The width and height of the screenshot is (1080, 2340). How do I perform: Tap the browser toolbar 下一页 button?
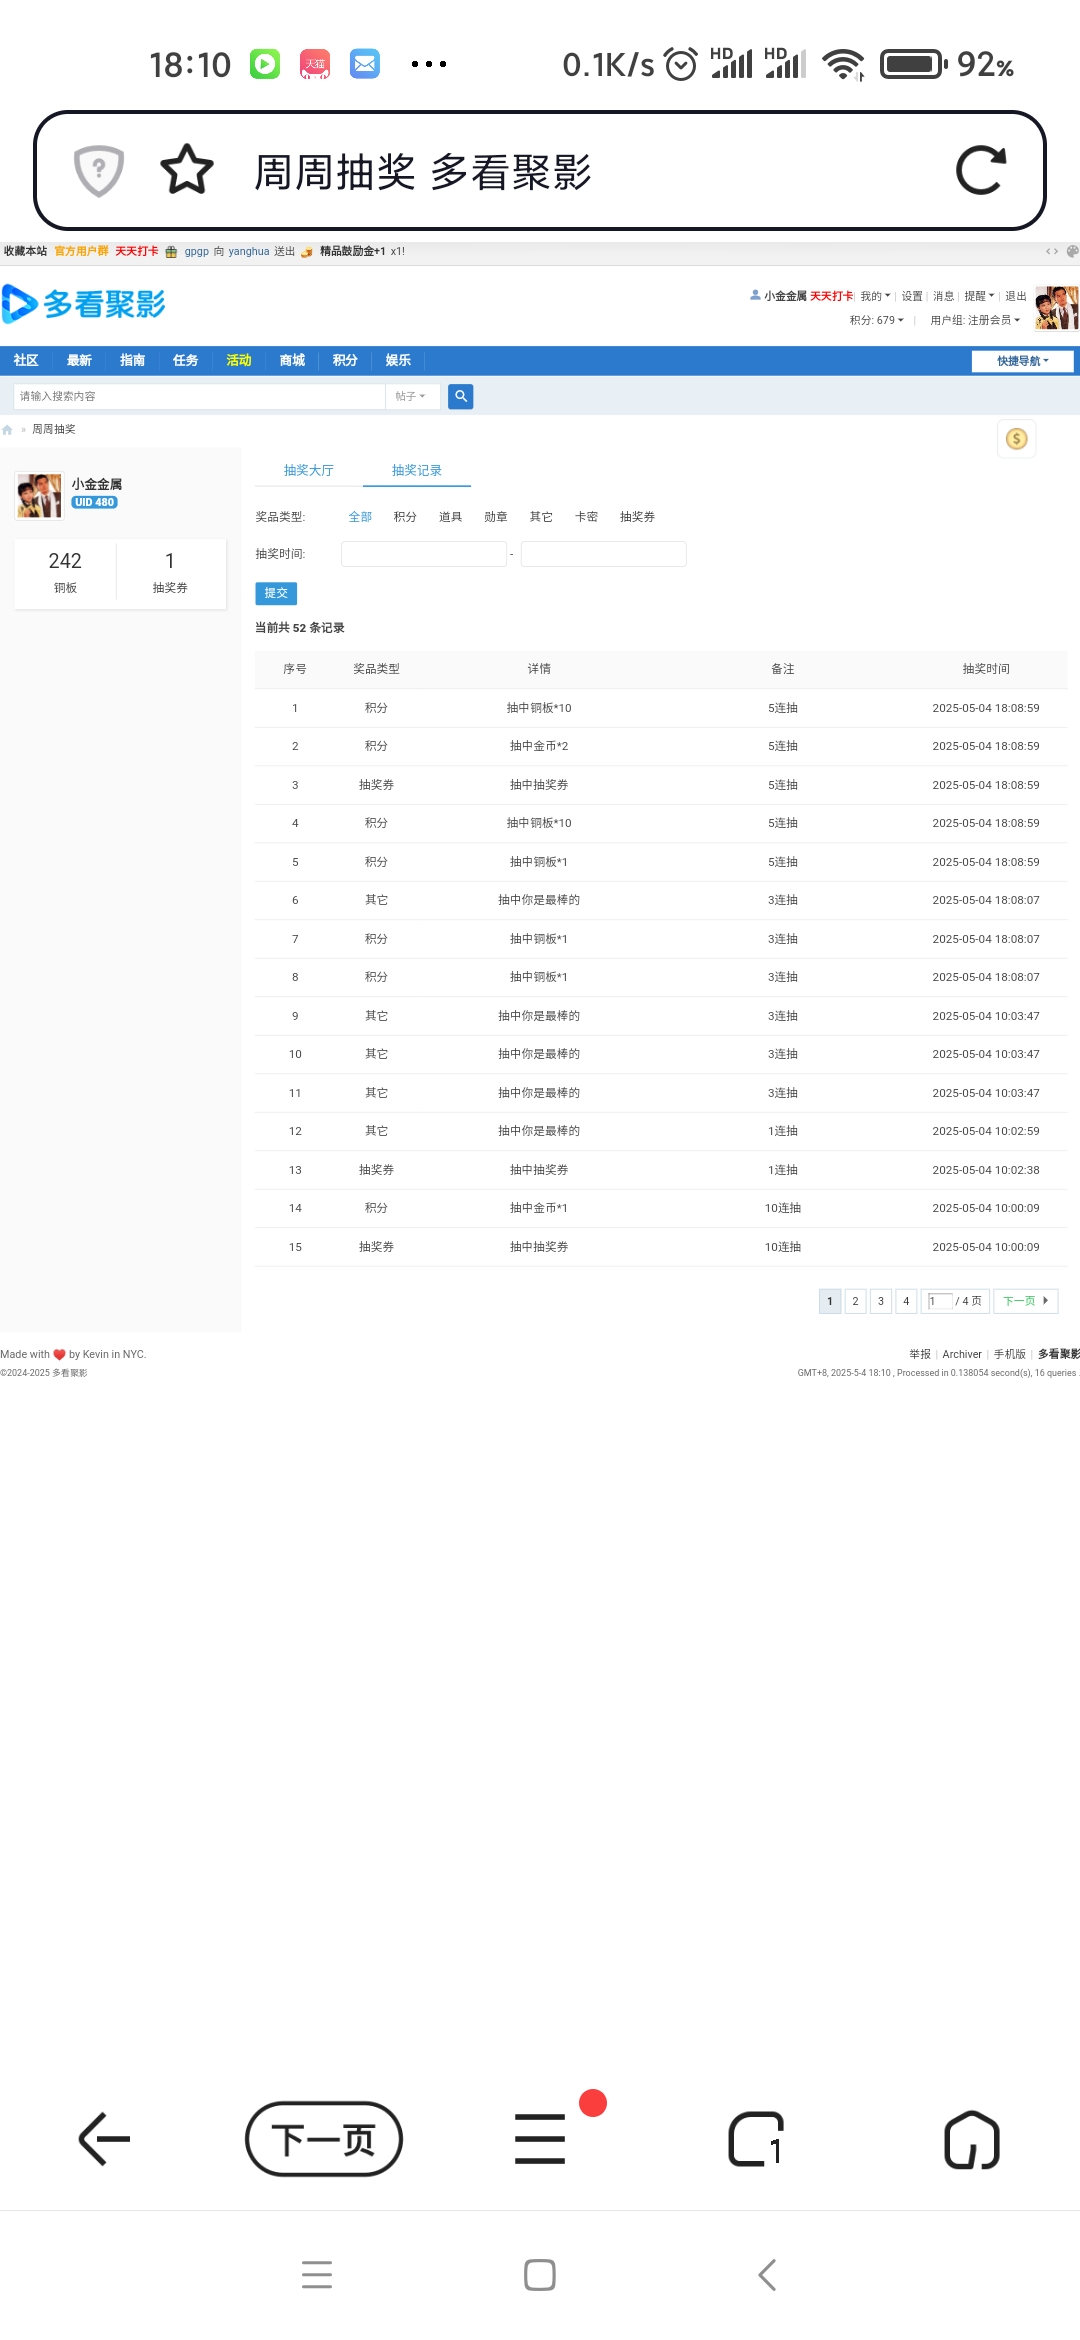(324, 2139)
